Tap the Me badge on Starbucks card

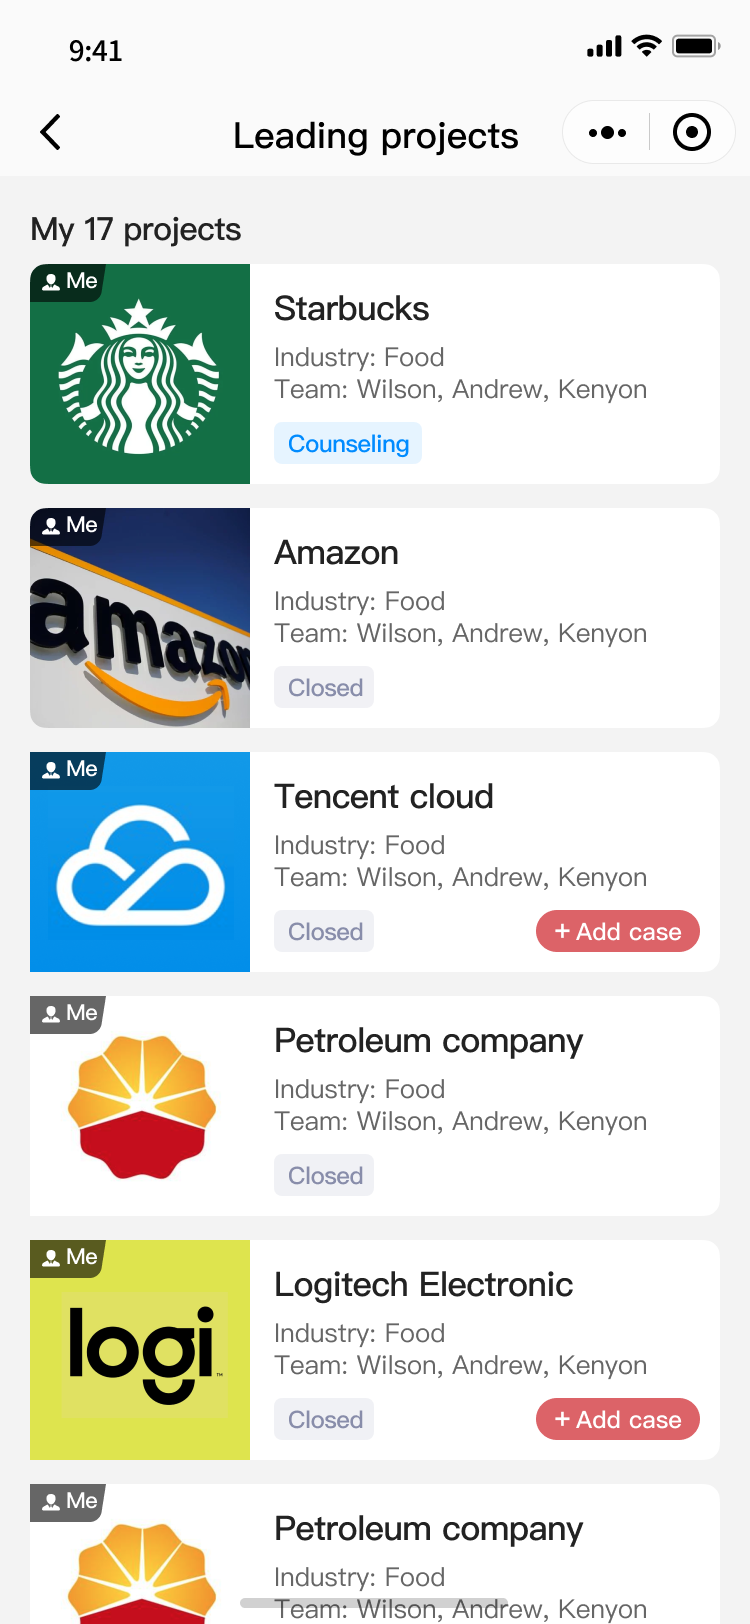pos(68,281)
